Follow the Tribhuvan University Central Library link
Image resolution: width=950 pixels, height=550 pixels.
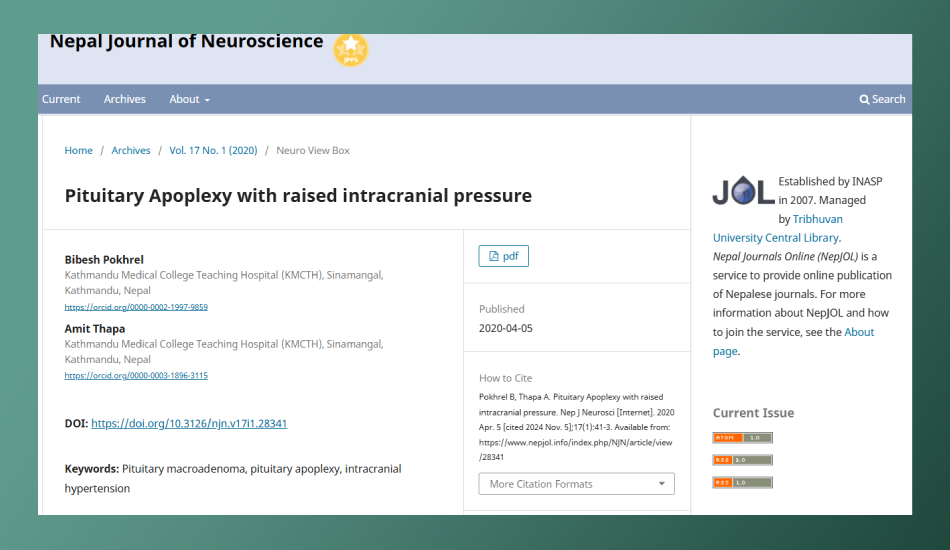pyautogui.click(x=777, y=238)
